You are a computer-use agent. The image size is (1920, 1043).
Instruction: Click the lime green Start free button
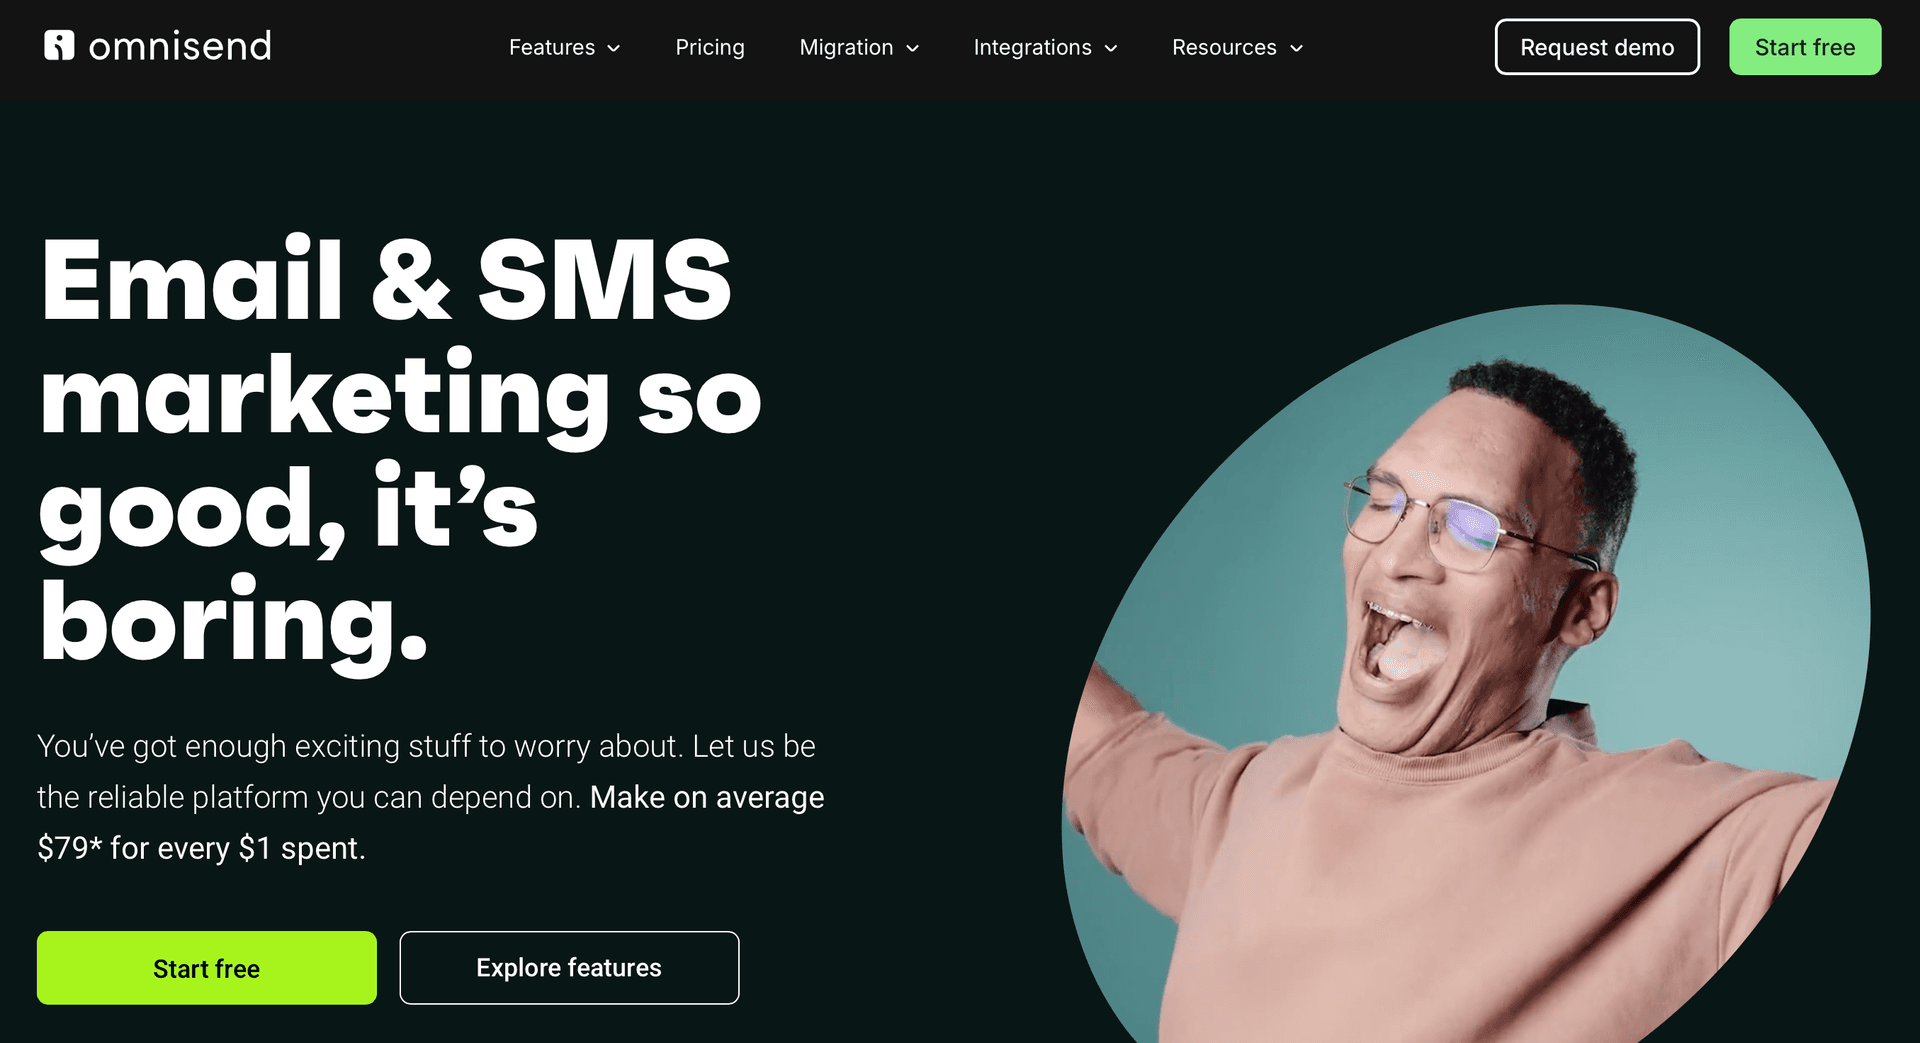click(x=207, y=968)
